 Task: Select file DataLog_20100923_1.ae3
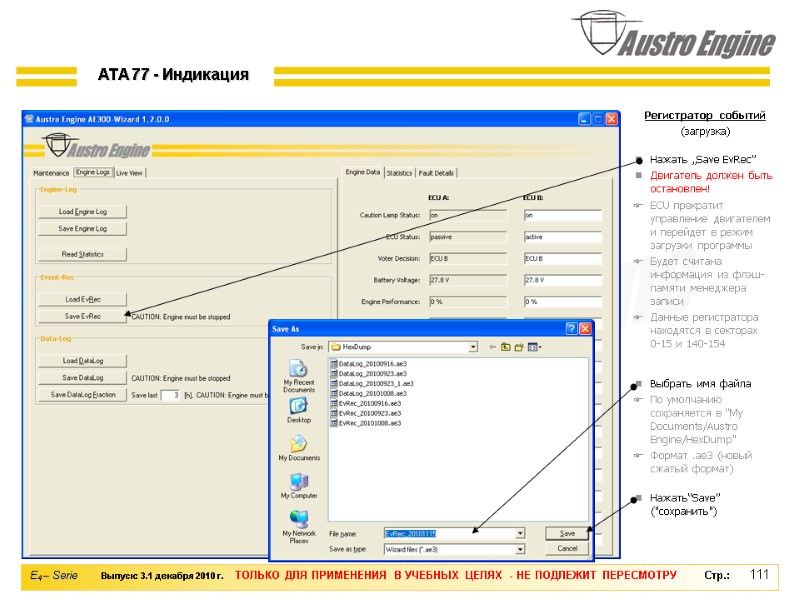(372, 384)
